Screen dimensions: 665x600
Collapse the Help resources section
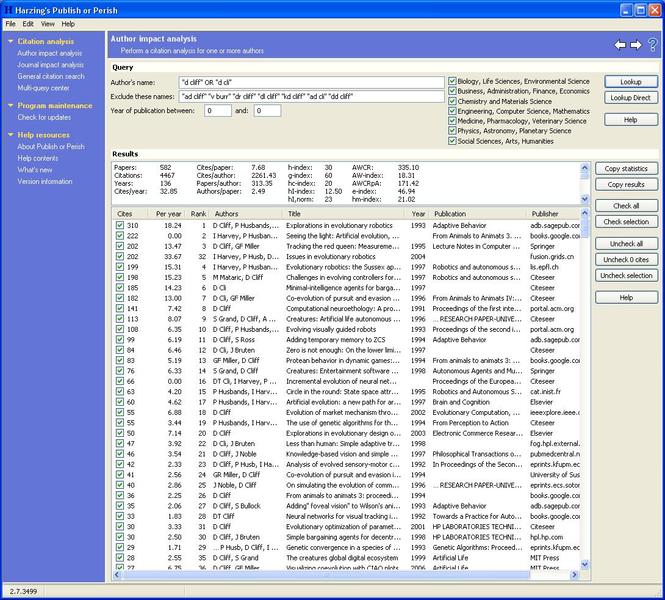[11, 135]
